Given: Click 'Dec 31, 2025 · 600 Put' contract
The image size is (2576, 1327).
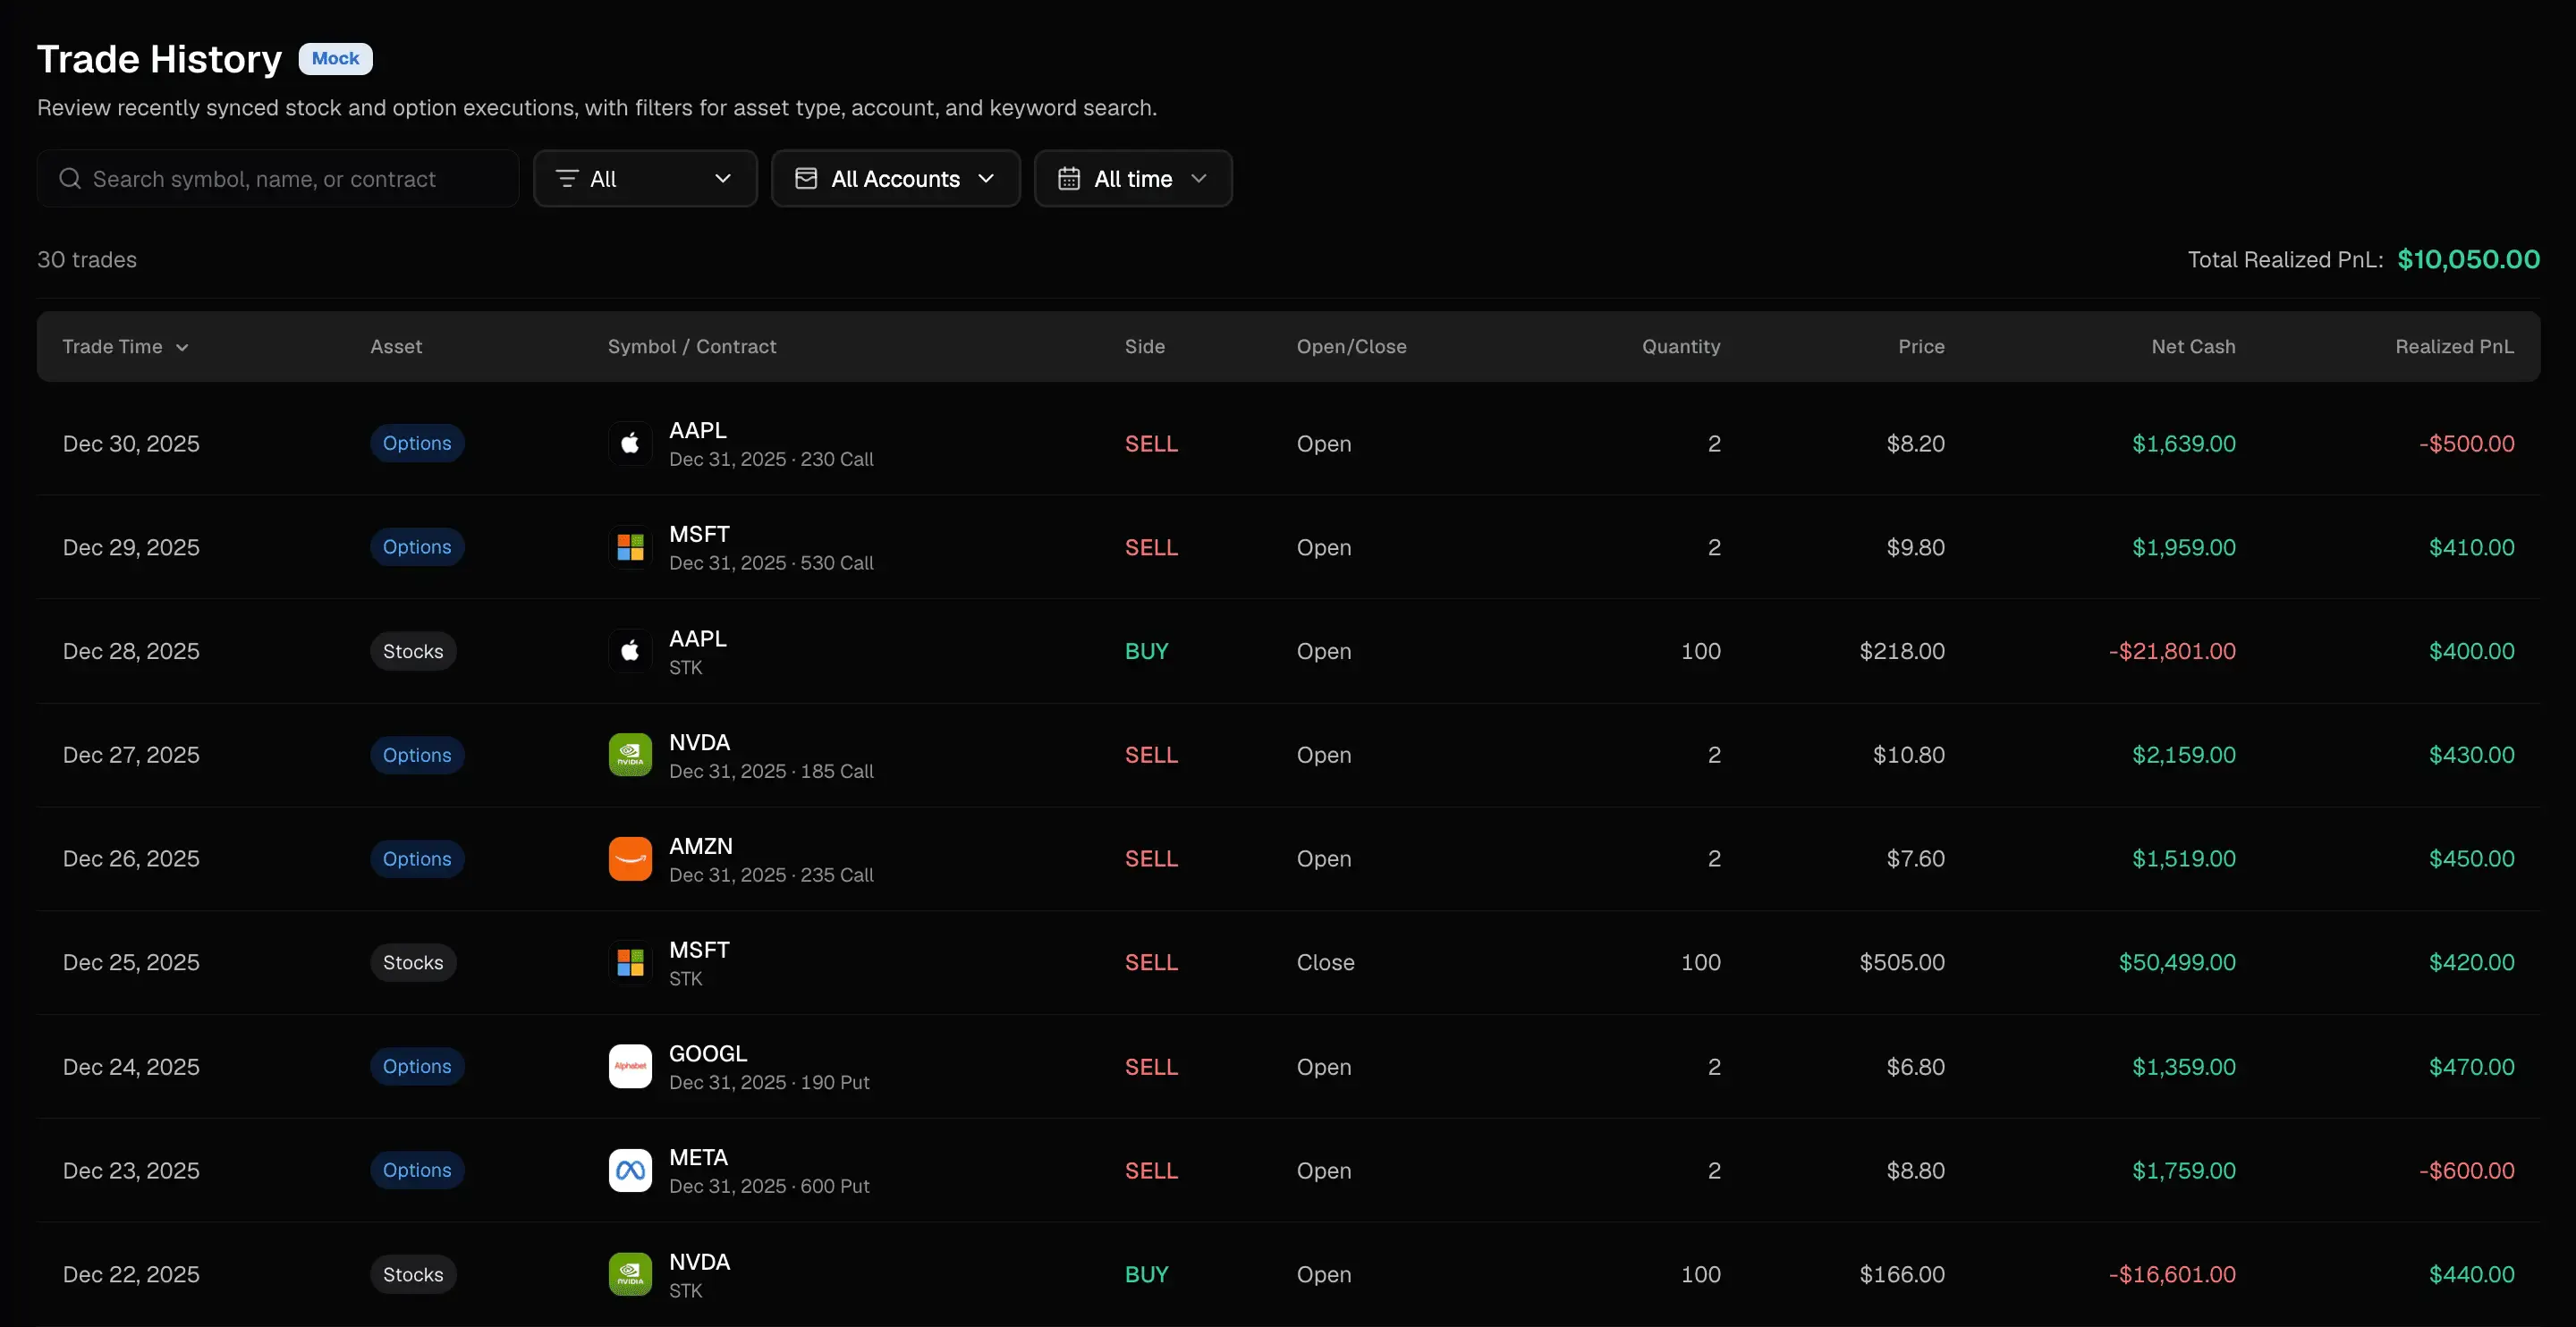Looking at the screenshot, I should (769, 1186).
